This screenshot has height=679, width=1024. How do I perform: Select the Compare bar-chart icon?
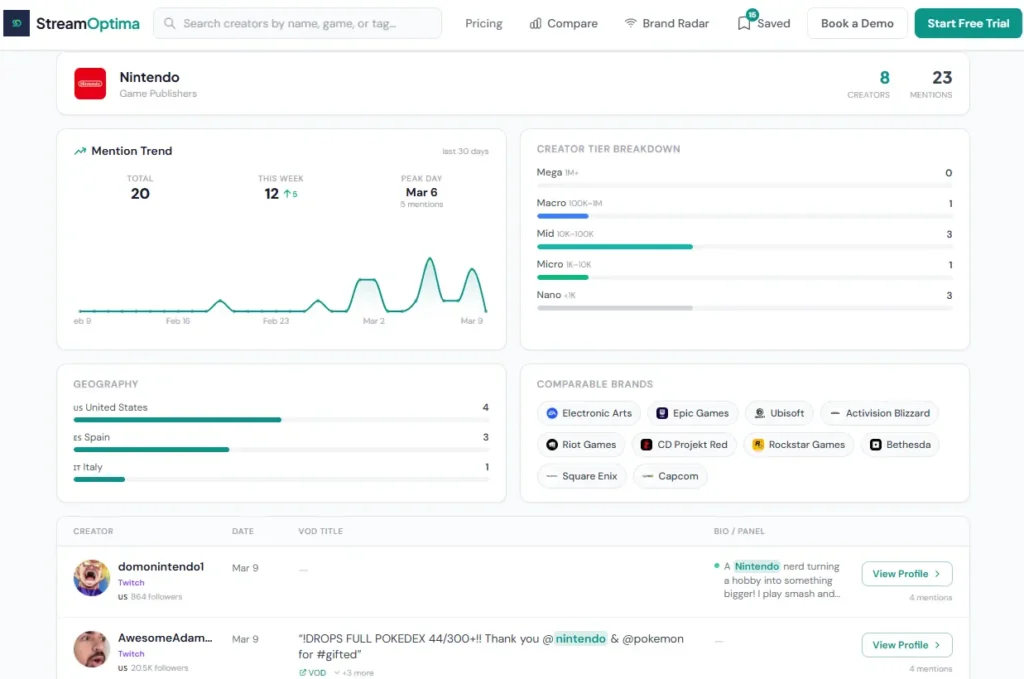click(537, 23)
